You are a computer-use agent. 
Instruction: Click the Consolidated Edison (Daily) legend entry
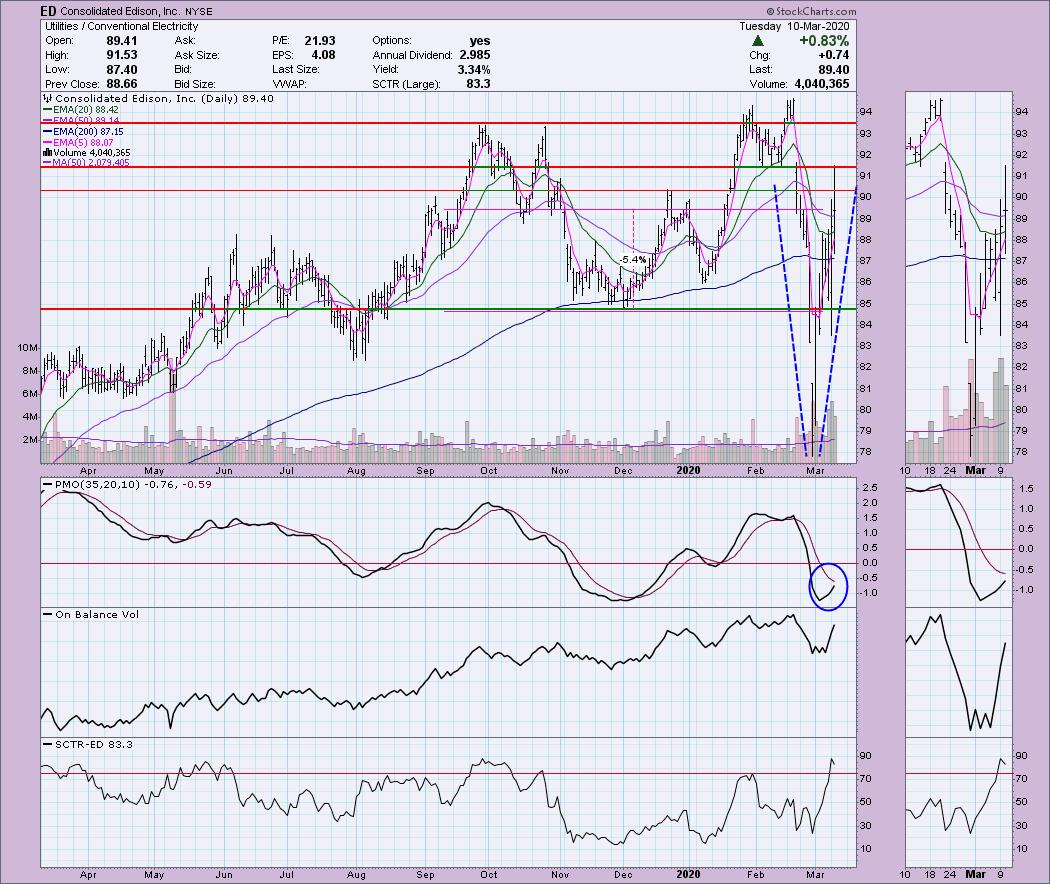(x=165, y=98)
